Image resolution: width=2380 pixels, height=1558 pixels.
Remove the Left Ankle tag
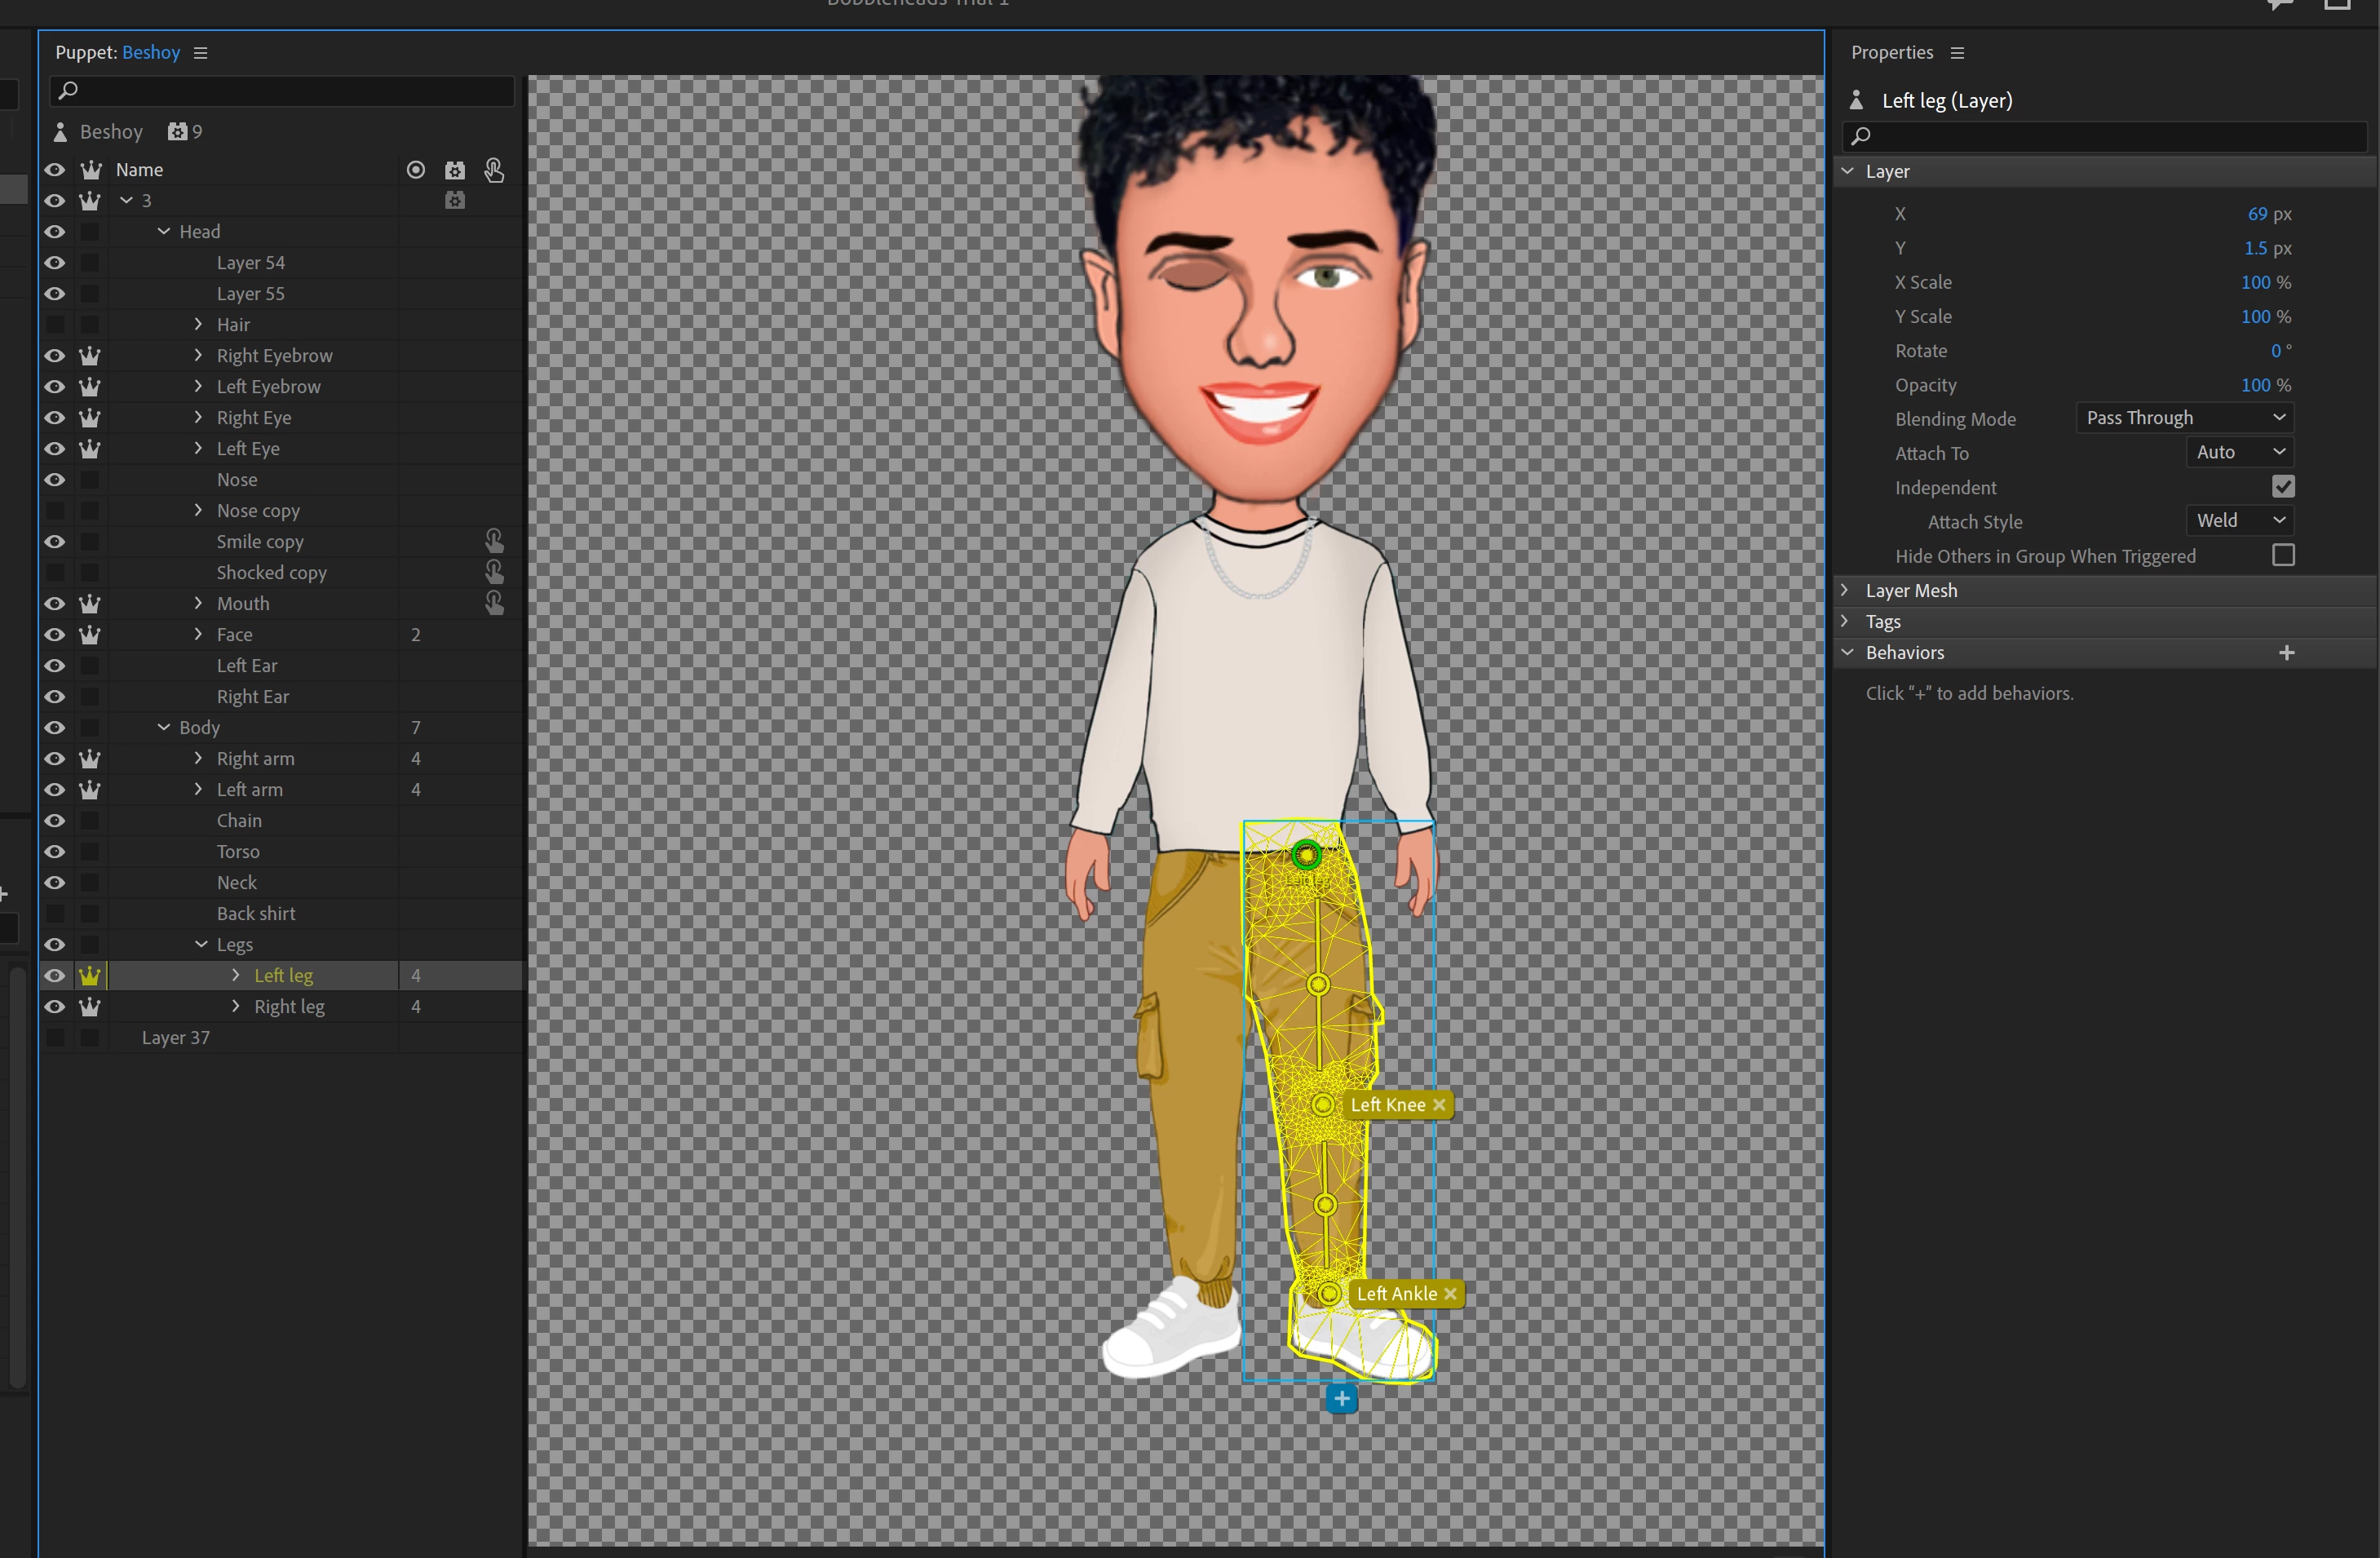[1450, 1293]
